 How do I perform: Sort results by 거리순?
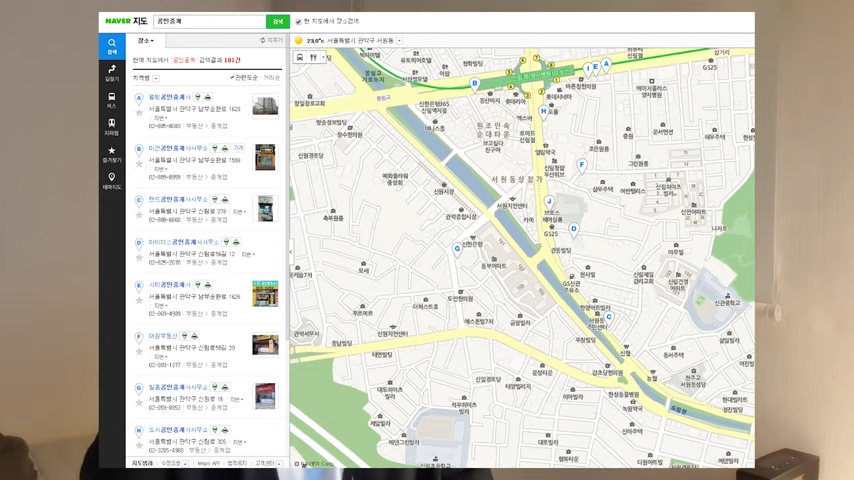click(x=271, y=77)
